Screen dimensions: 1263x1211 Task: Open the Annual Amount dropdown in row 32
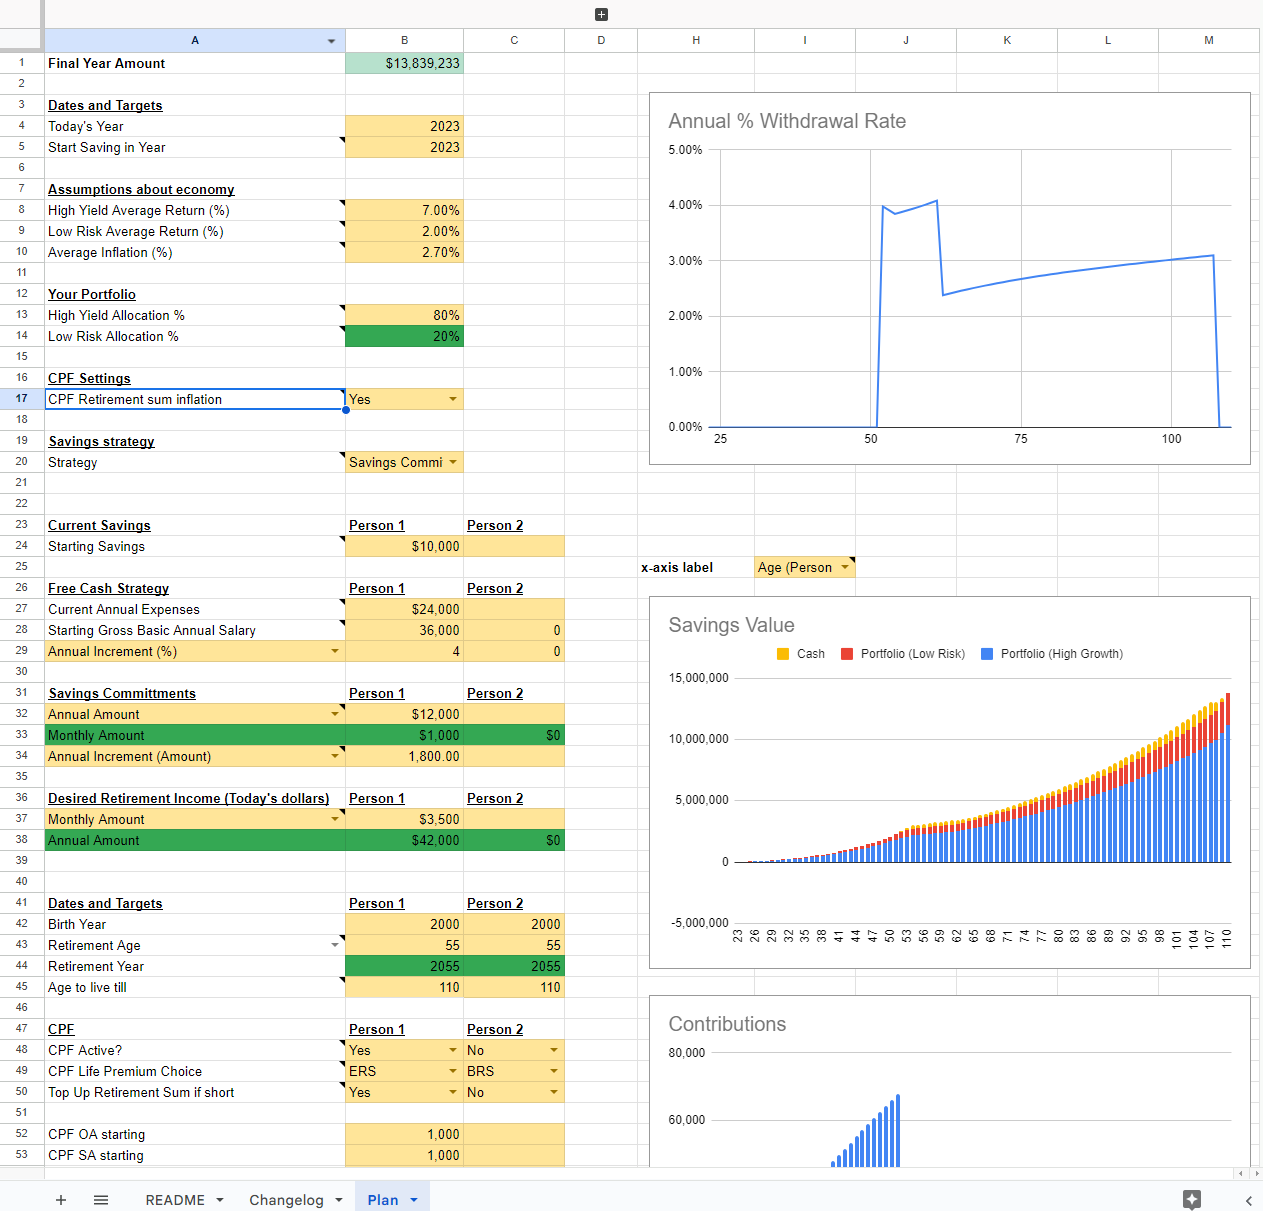(335, 714)
